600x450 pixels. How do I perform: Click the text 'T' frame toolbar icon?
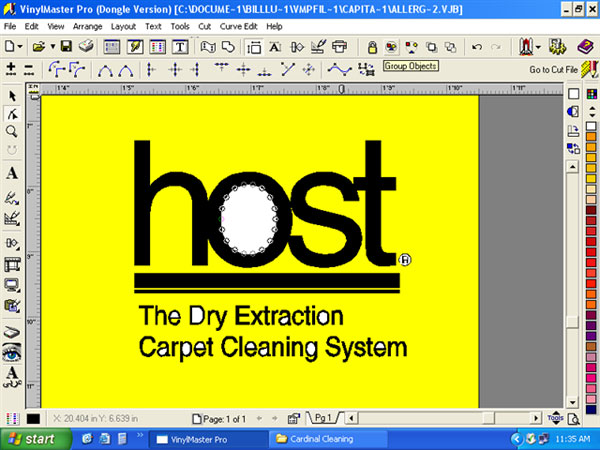[180, 47]
